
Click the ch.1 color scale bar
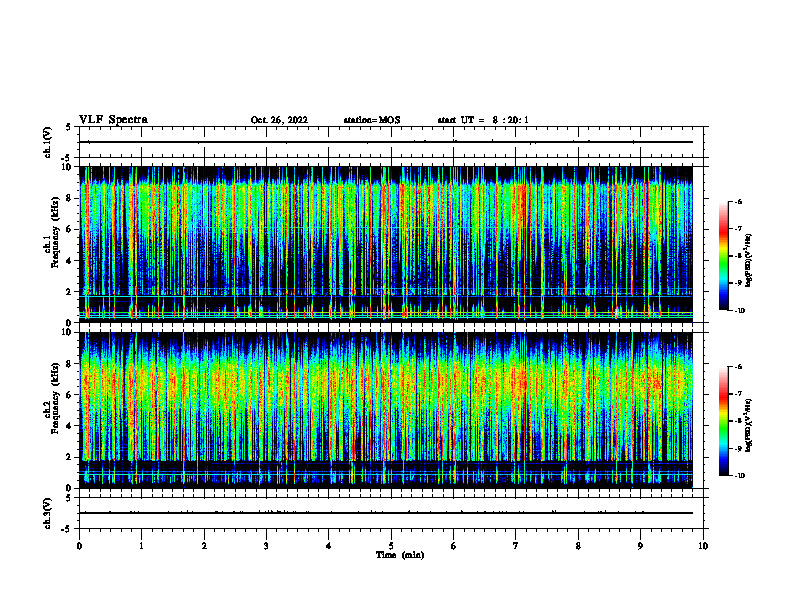pyautogui.click(x=724, y=256)
